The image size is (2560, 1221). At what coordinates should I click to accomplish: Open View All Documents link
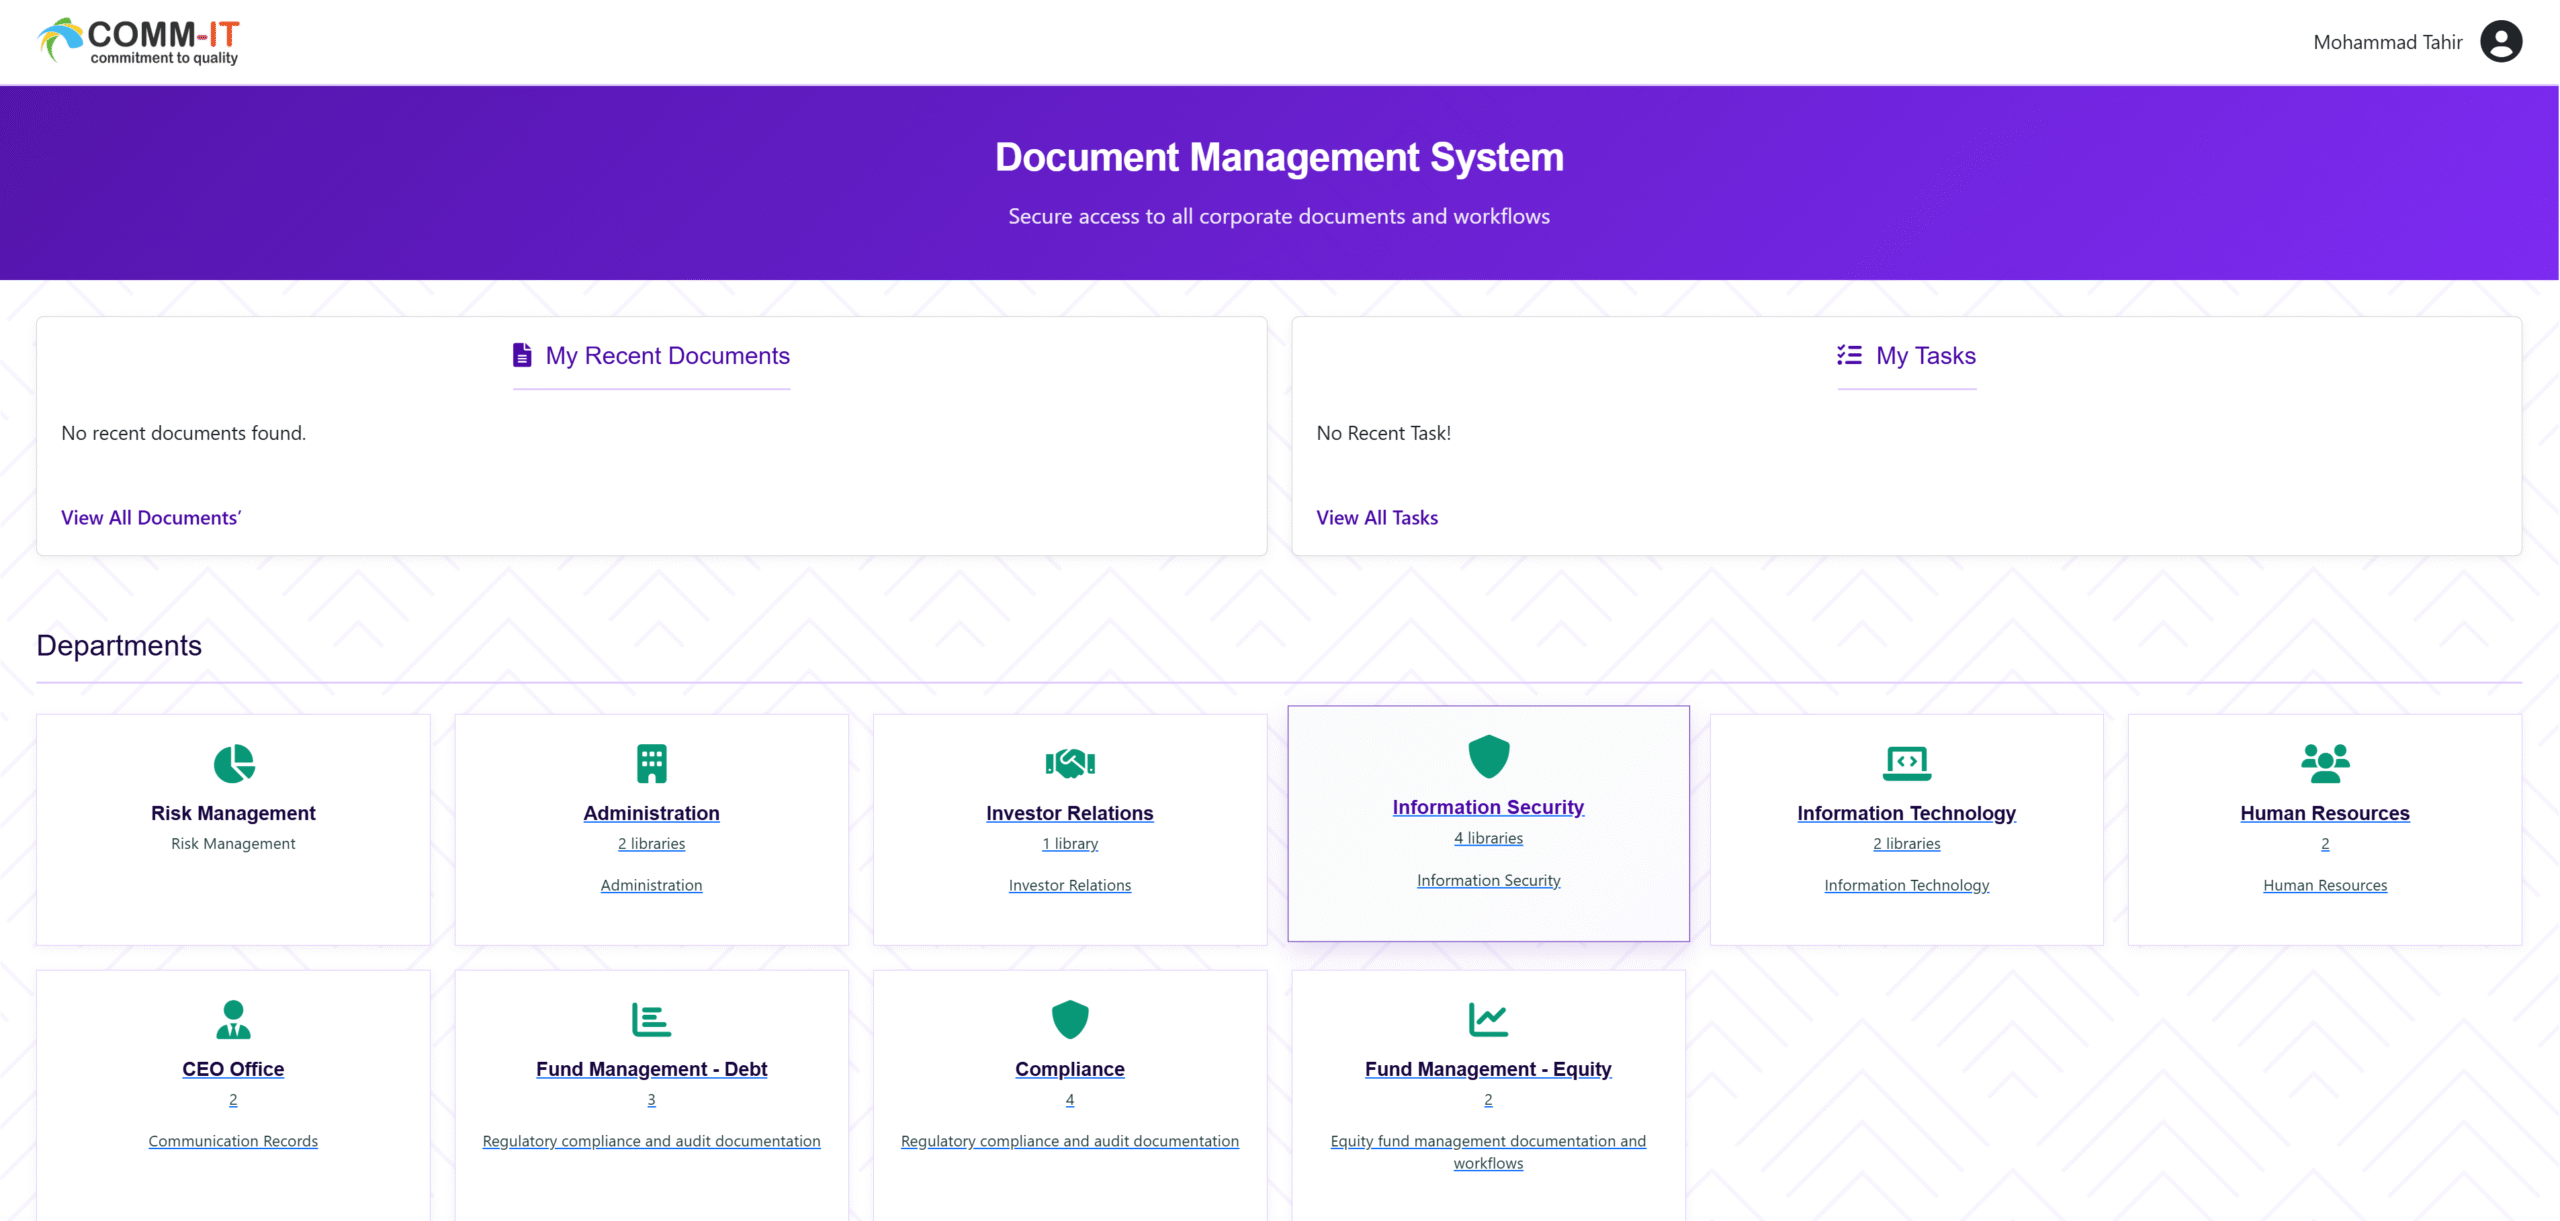(151, 518)
